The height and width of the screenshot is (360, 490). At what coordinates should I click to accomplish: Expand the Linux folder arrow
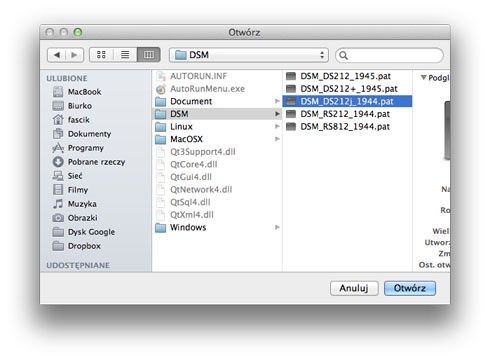point(277,127)
